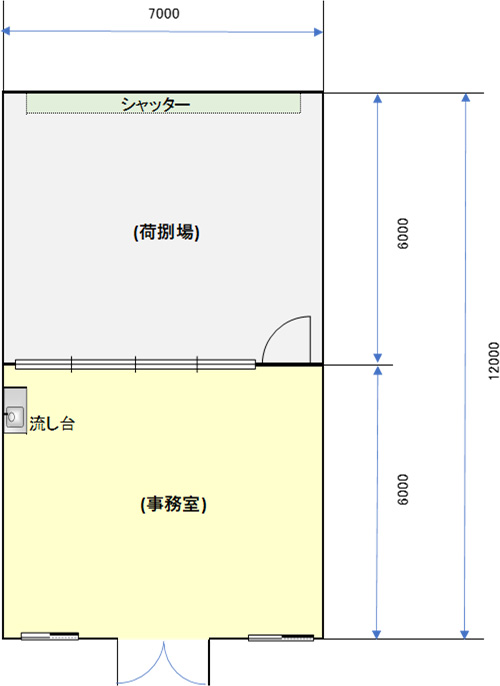Click the upper 6000 dimension text
The width and height of the screenshot is (500, 686).
pos(403,234)
